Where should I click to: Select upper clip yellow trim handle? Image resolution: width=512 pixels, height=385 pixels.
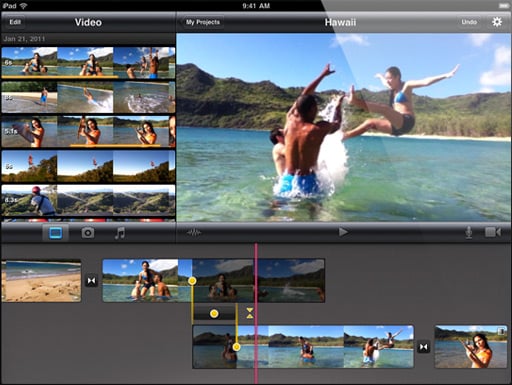coord(192,281)
